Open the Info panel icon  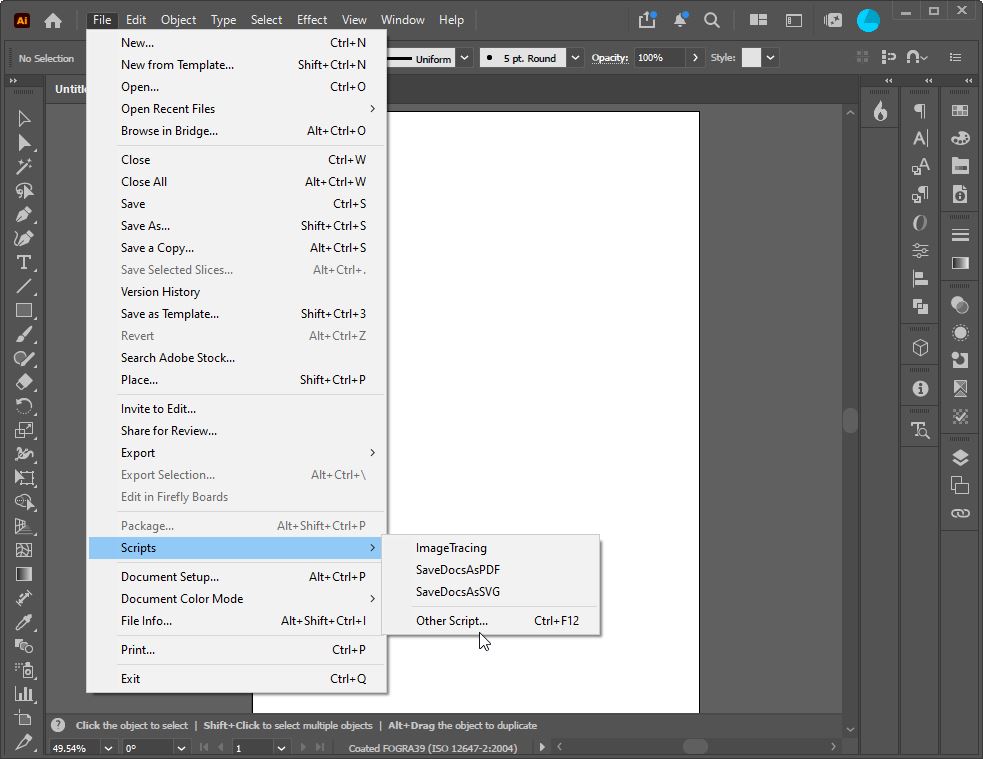tap(920, 389)
